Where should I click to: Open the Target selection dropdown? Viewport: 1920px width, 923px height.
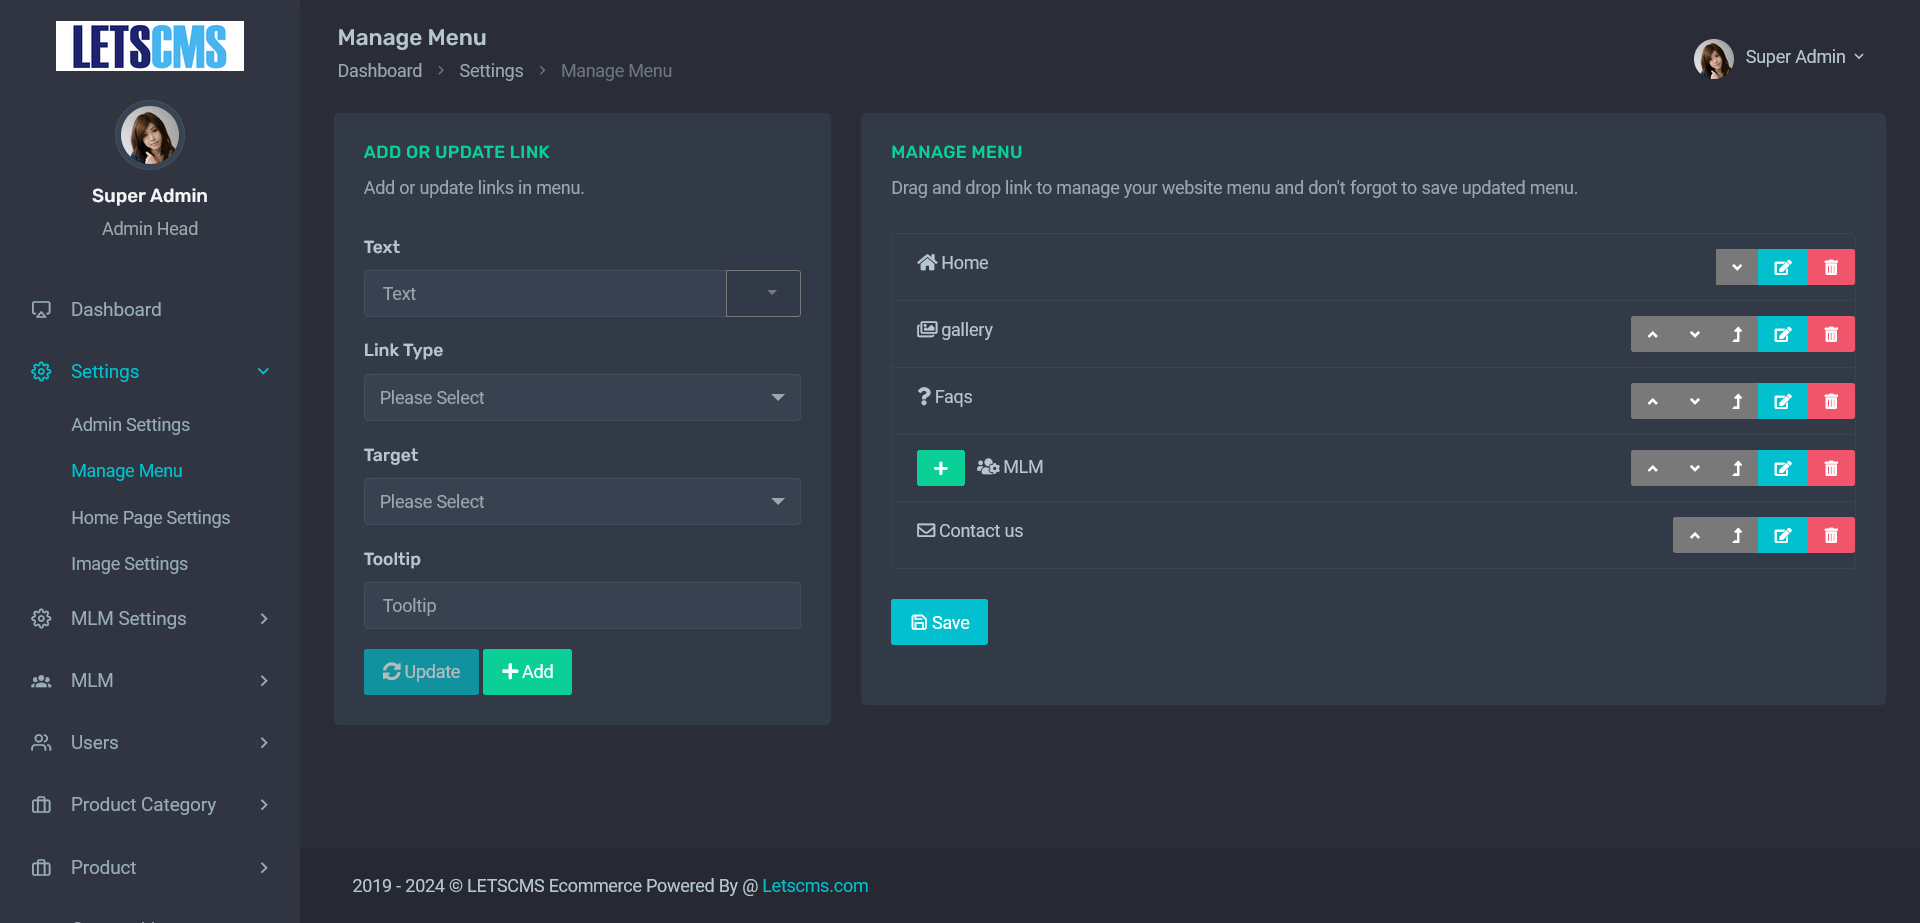[582, 501]
